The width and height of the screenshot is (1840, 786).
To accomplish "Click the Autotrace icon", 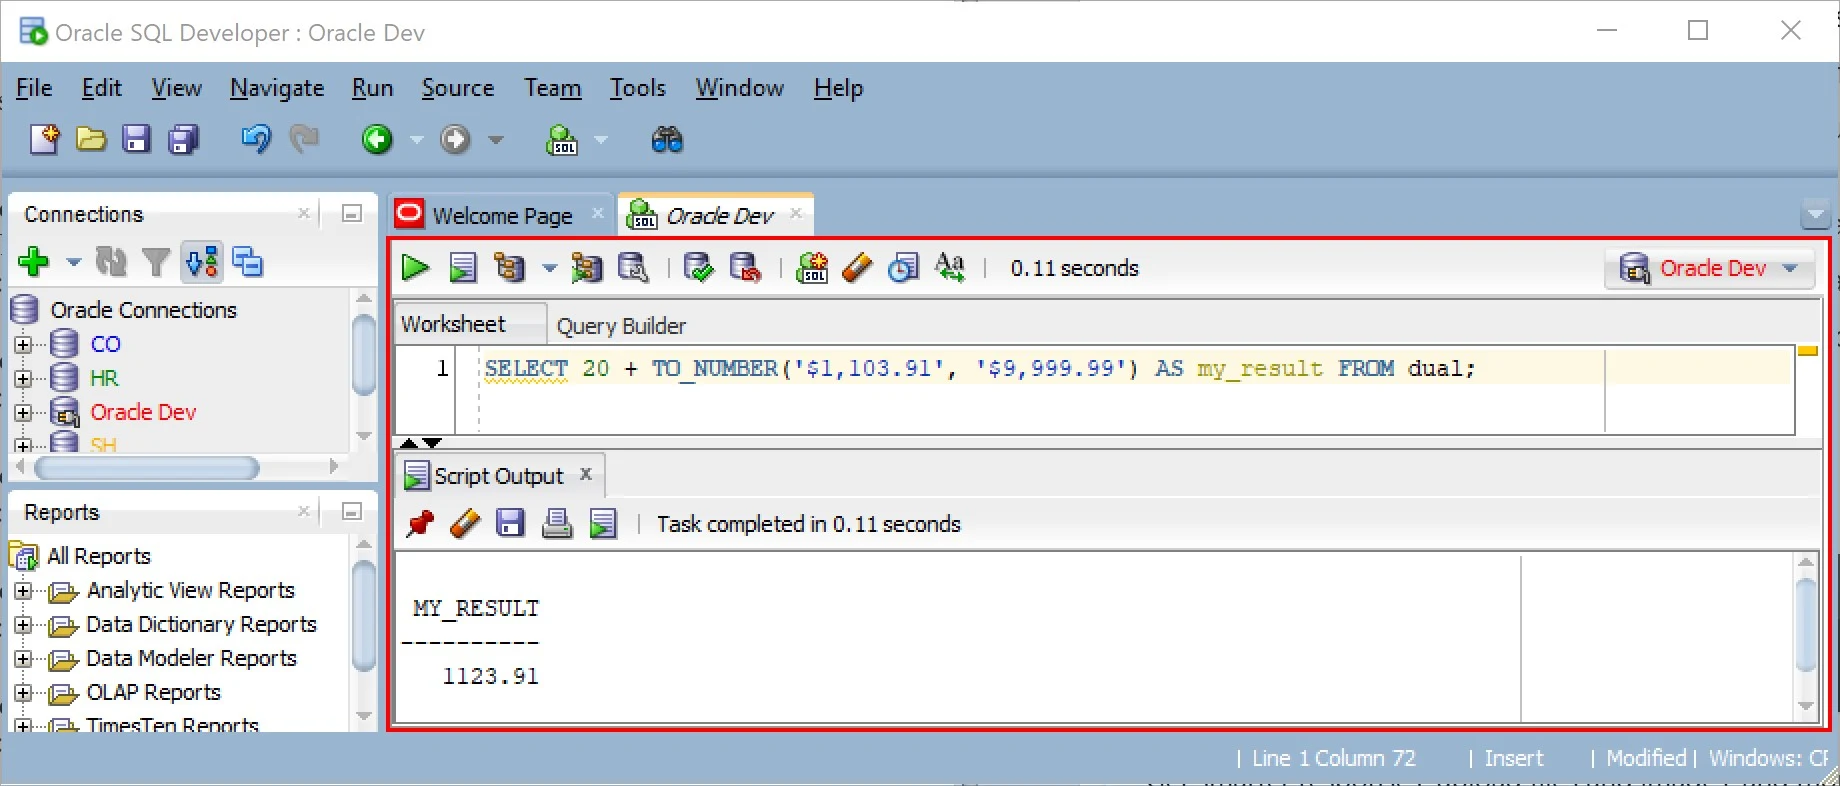I will coord(587,268).
